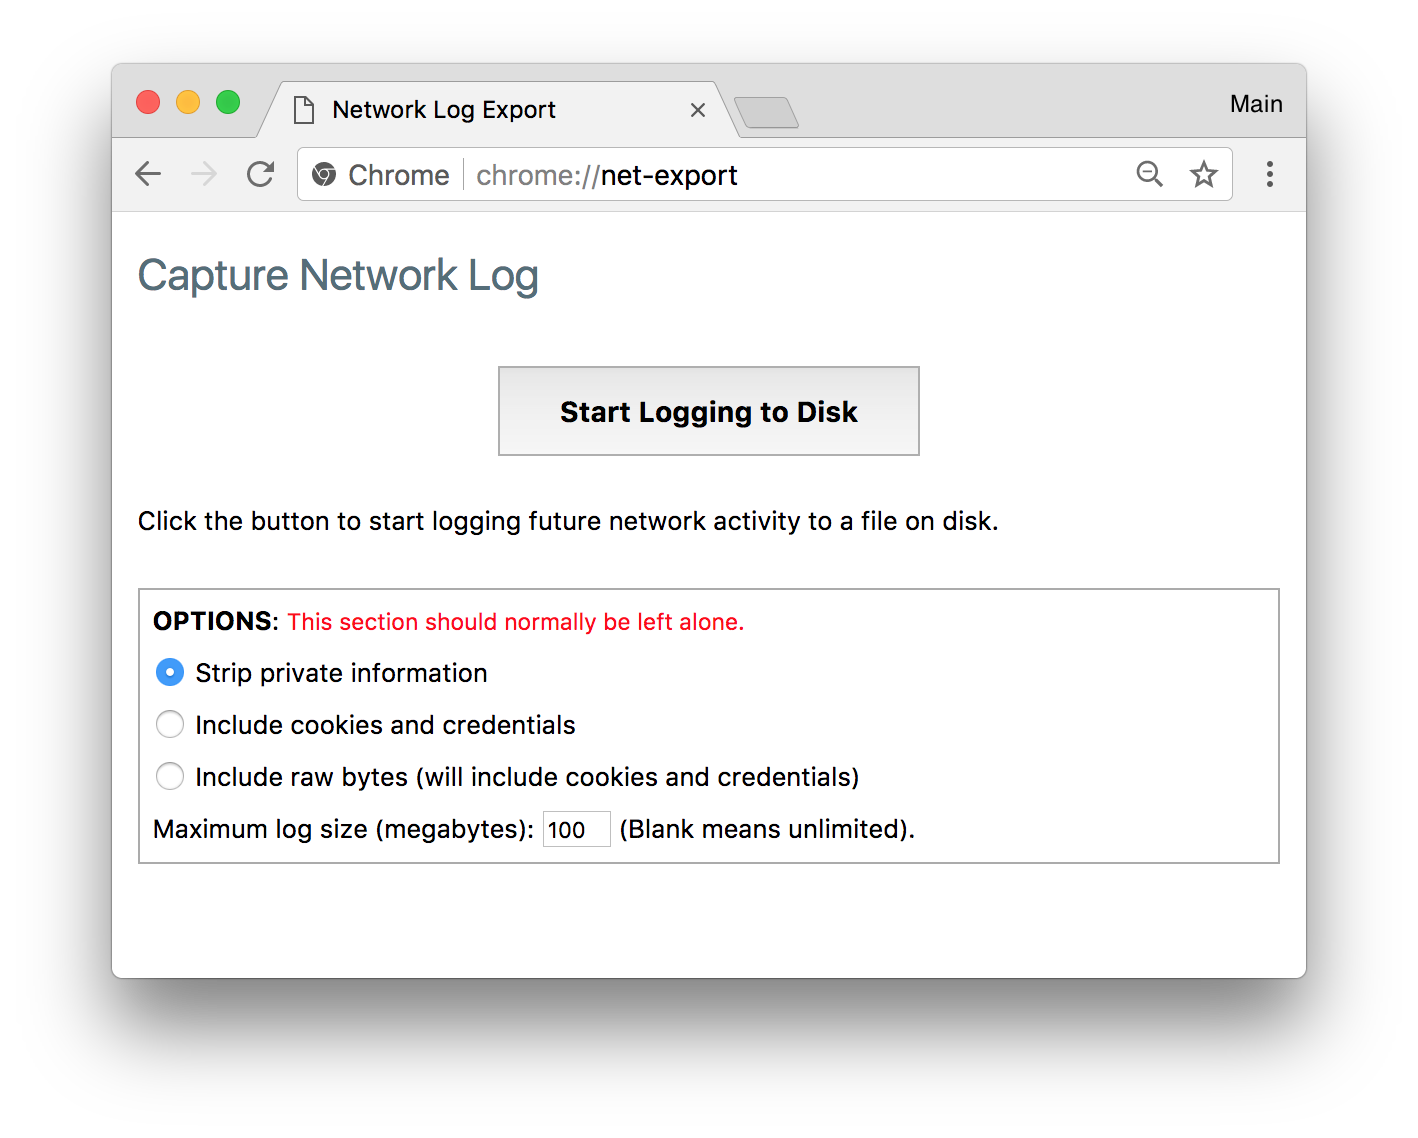Open the Chrome three-dot menu

point(1269,174)
